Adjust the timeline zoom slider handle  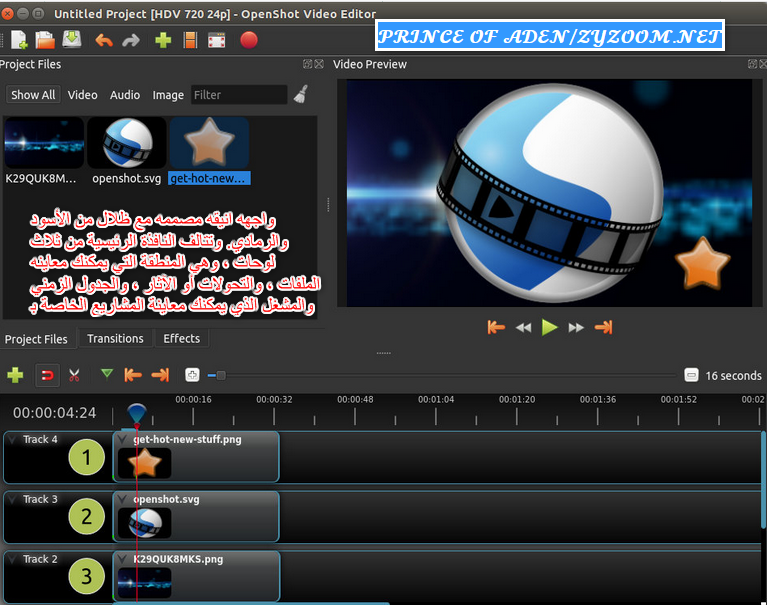coord(221,376)
